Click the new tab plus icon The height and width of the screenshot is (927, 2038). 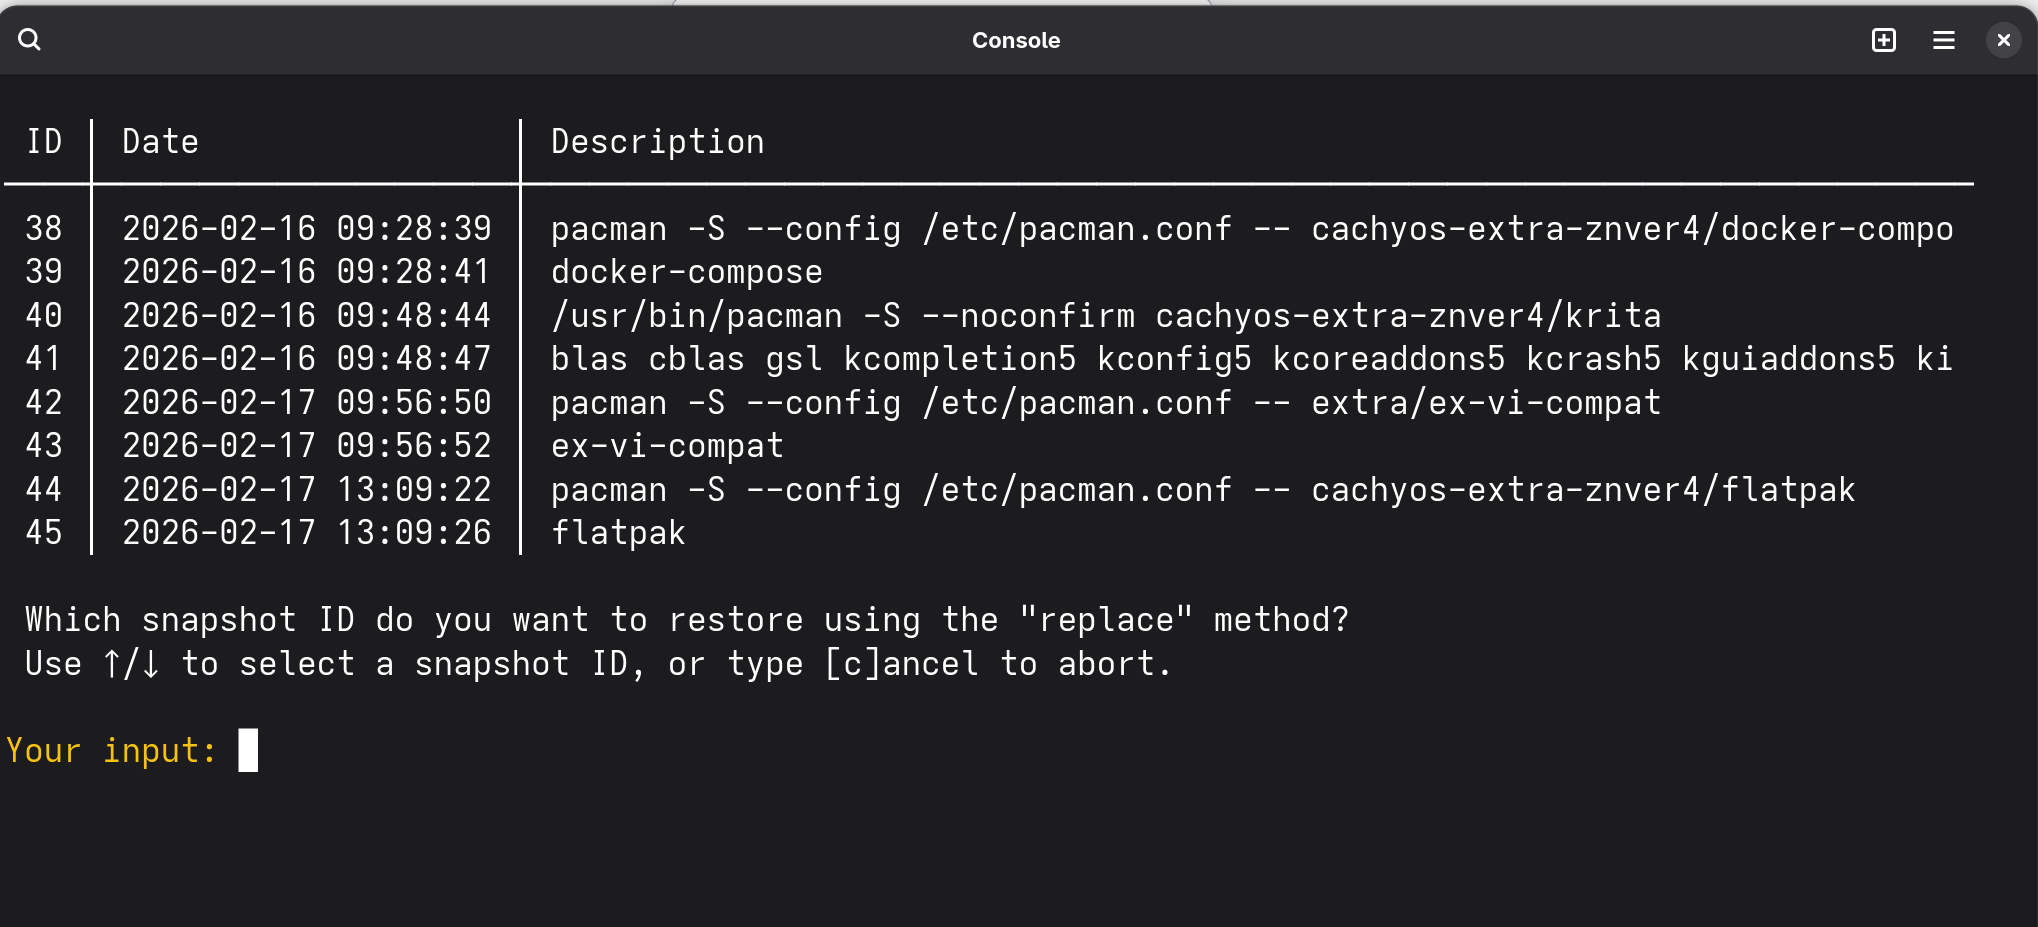coord(1883,40)
